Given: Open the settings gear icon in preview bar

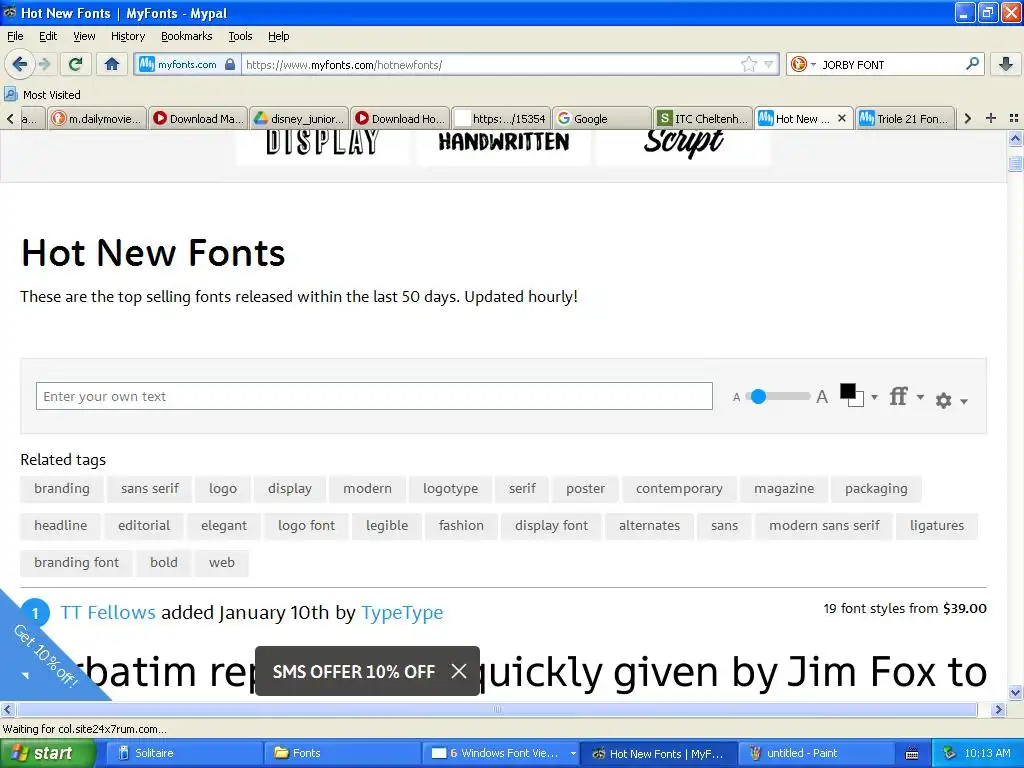Looking at the screenshot, I should [943, 400].
